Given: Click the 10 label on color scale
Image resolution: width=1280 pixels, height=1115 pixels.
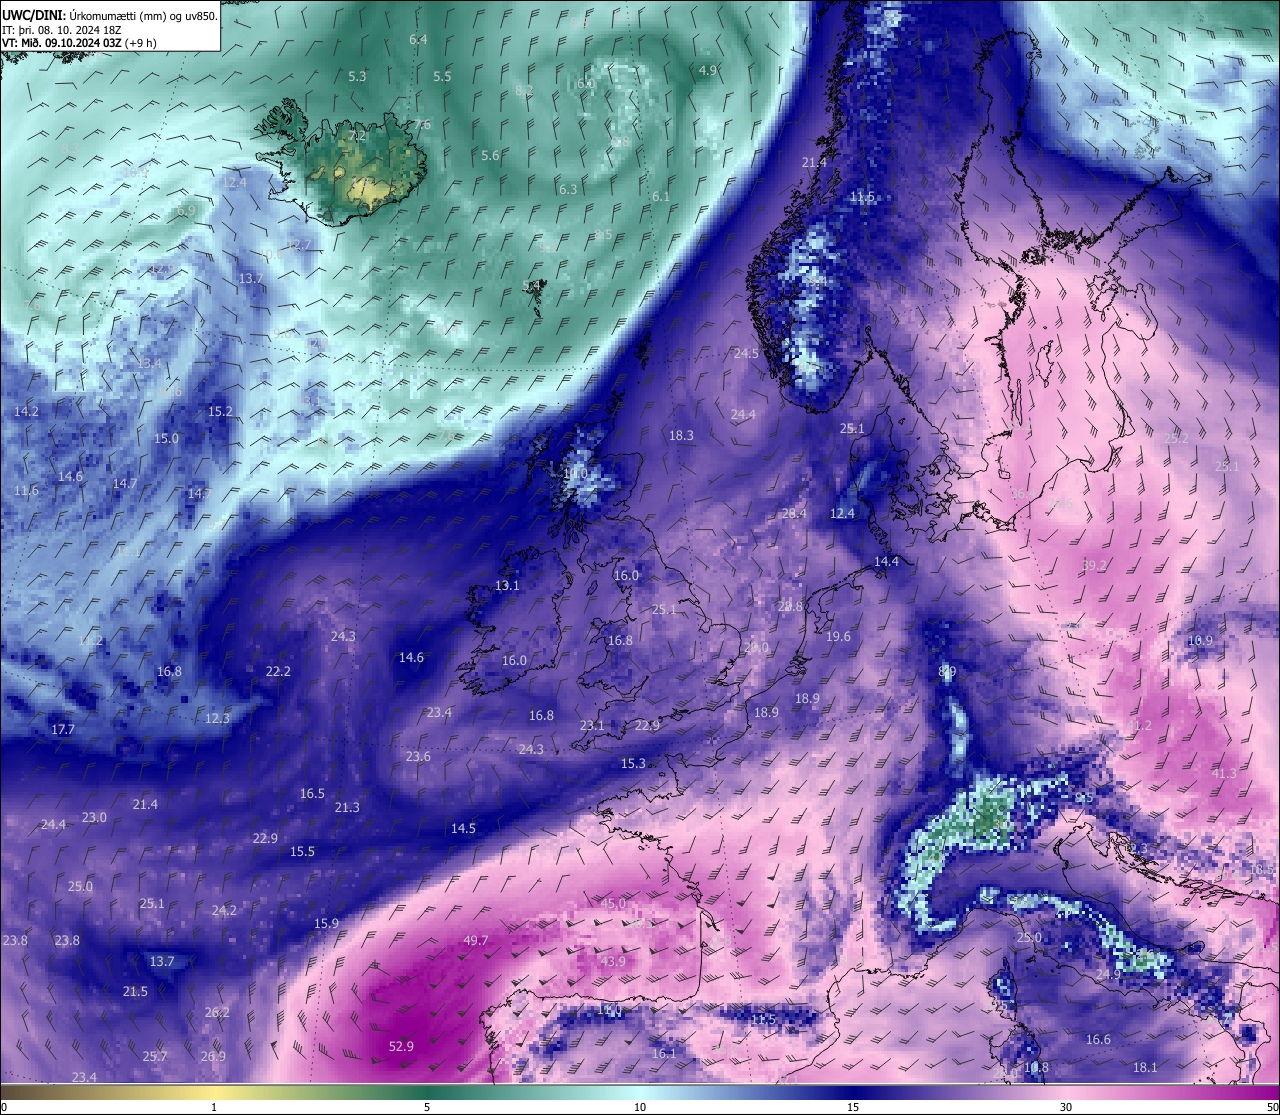Looking at the screenshot, I should 640,1107.
